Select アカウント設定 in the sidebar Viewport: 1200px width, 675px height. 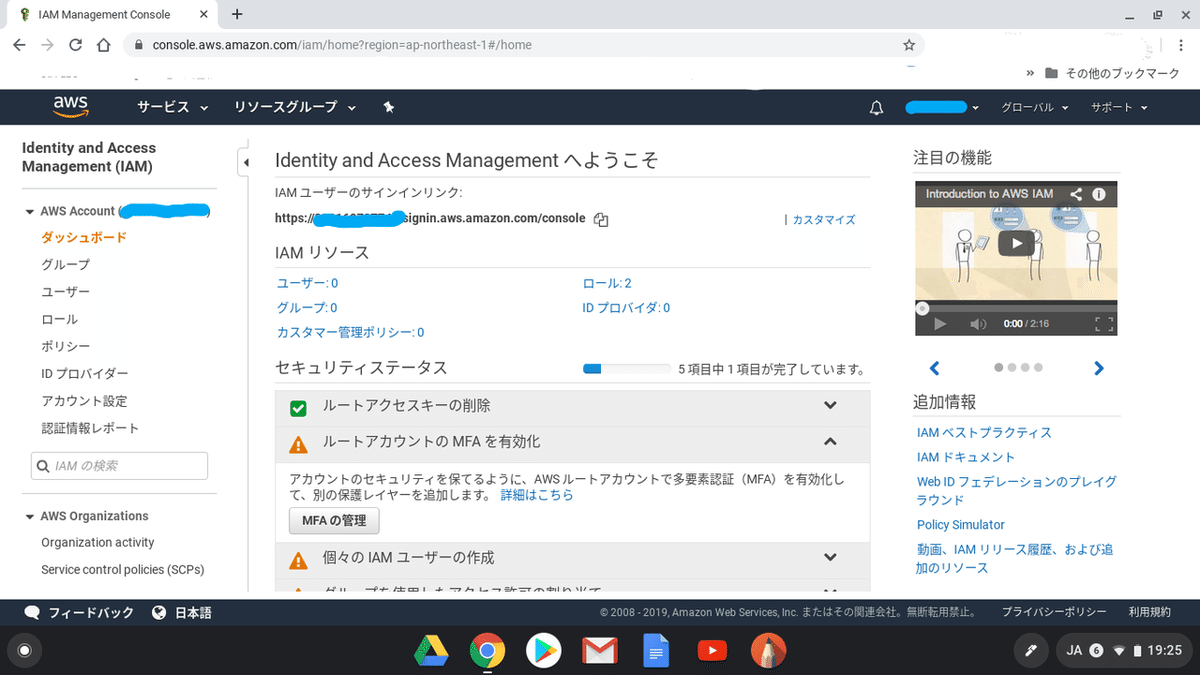pyautogui.click(x=84, y=401)
